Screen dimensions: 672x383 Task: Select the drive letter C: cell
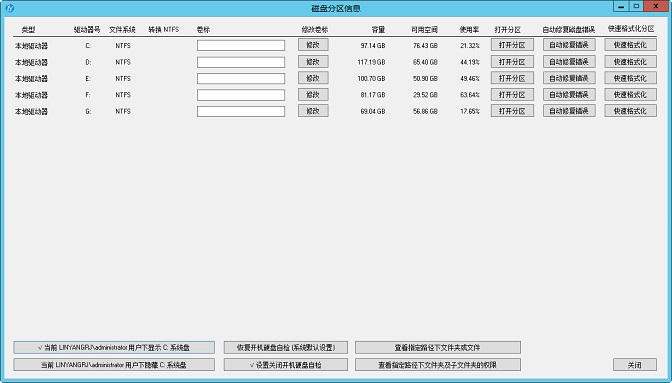88,46
